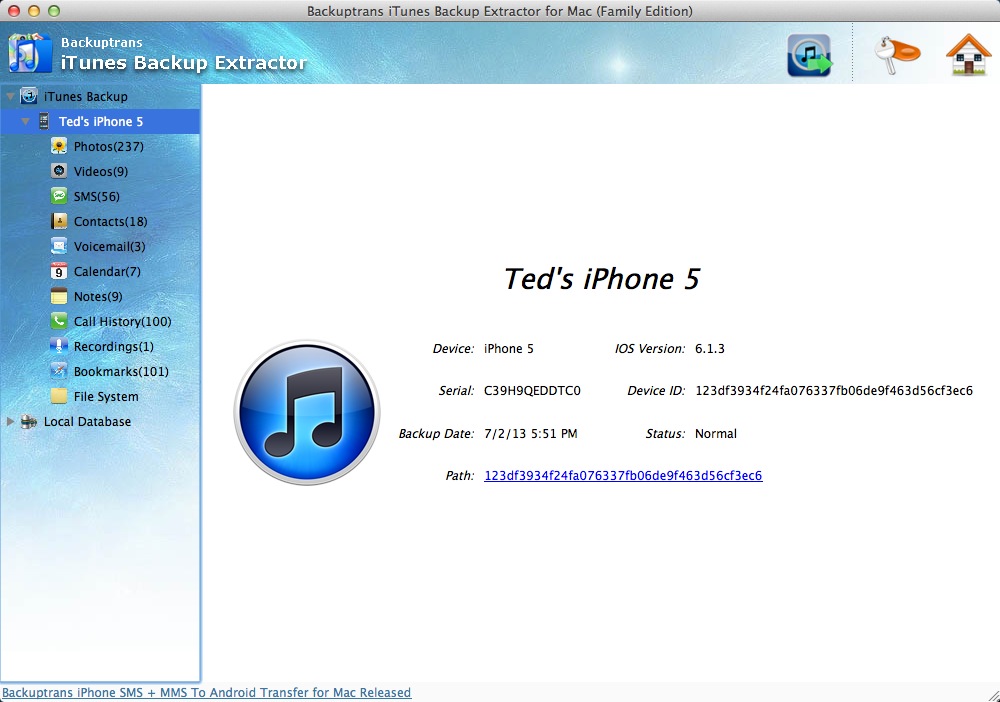
Task: Browse the File System entry
Action: (x=106, y=397)
